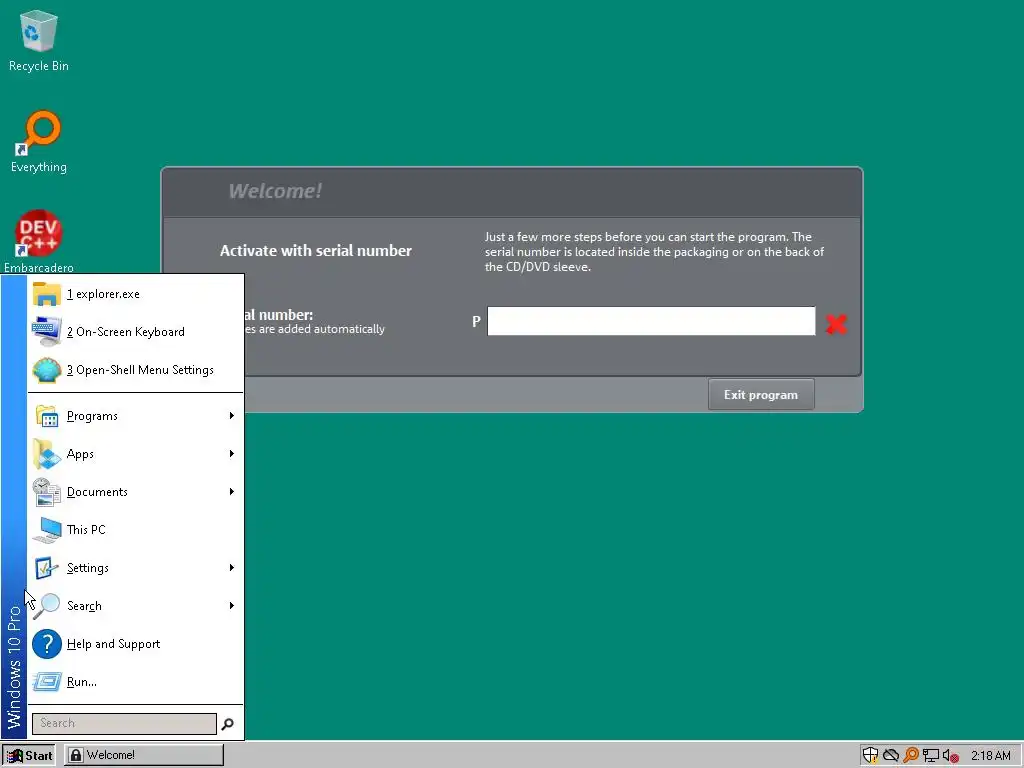Click the Welcome! dialog title text
The image size is (1024, 768).
click(x=275, y=191)
